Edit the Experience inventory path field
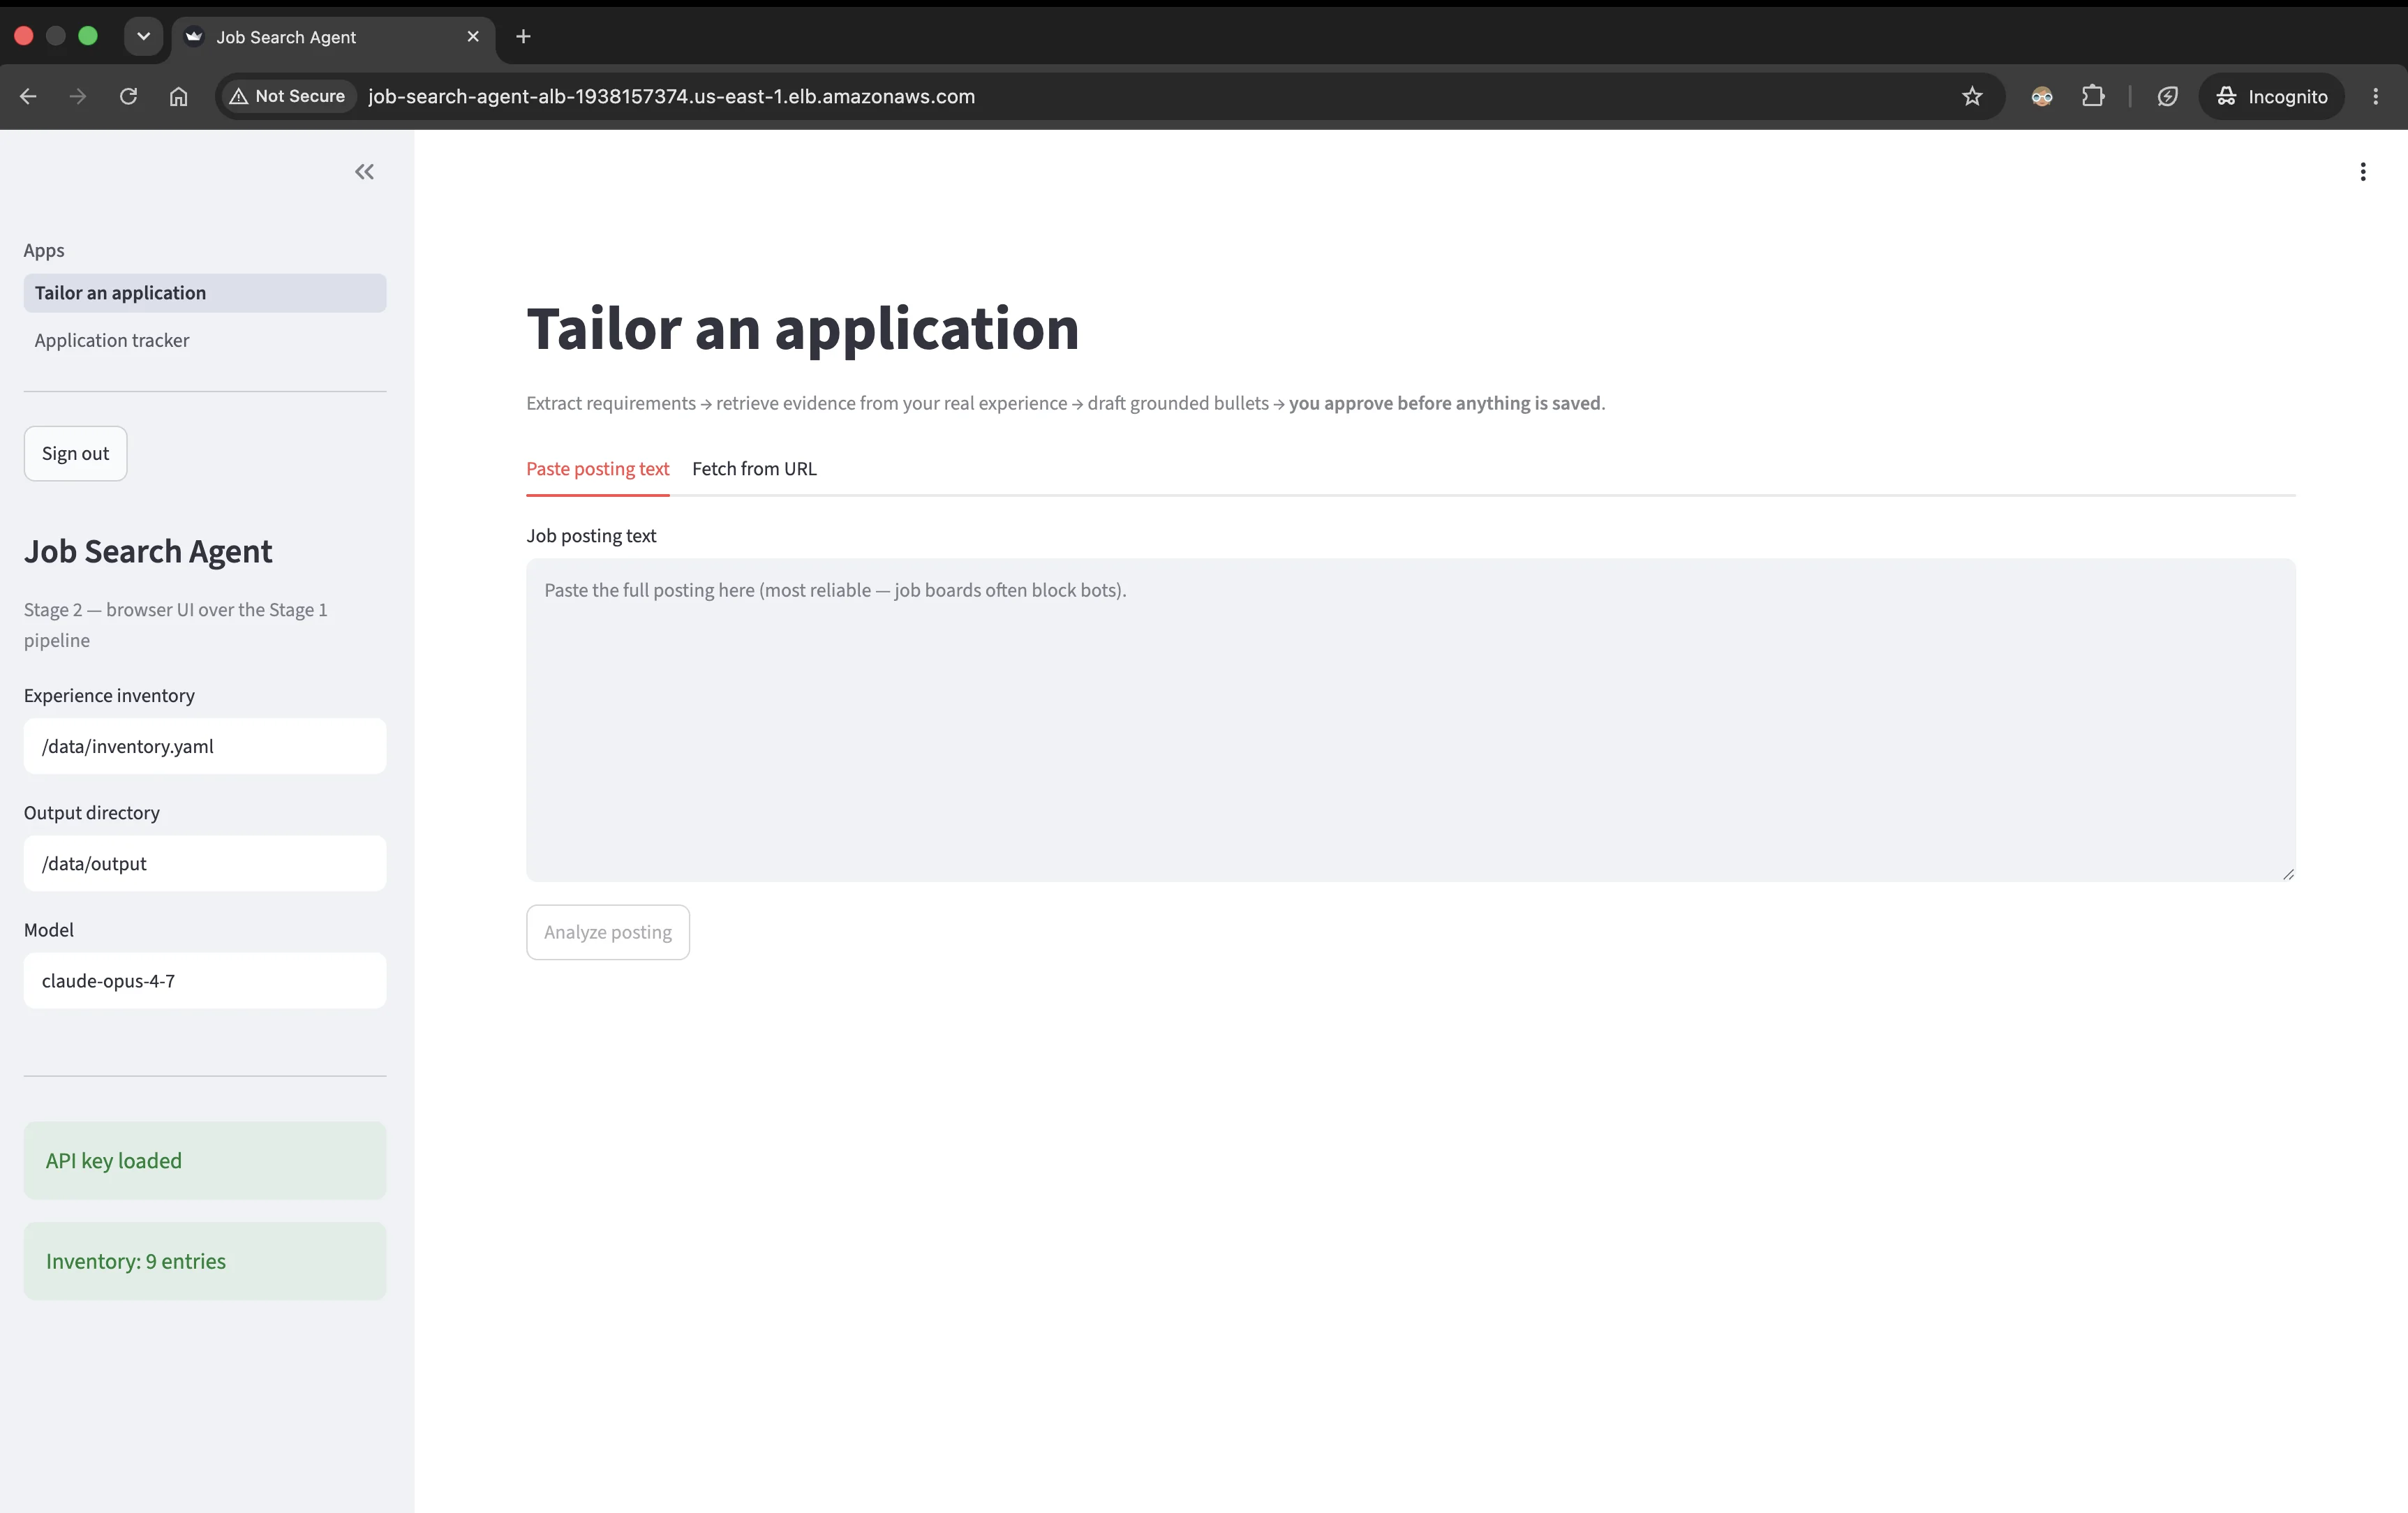This screenshot has height=1513, width=2408. pyautogui.click(x=205, y=746)
